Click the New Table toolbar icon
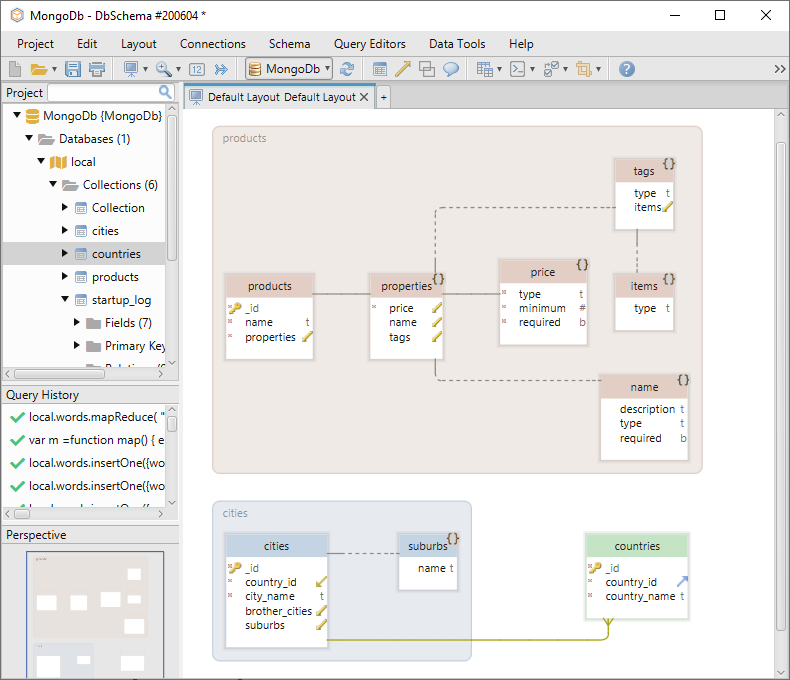The width and height of the screenshot is (790, 680). (x=380, y=69)
